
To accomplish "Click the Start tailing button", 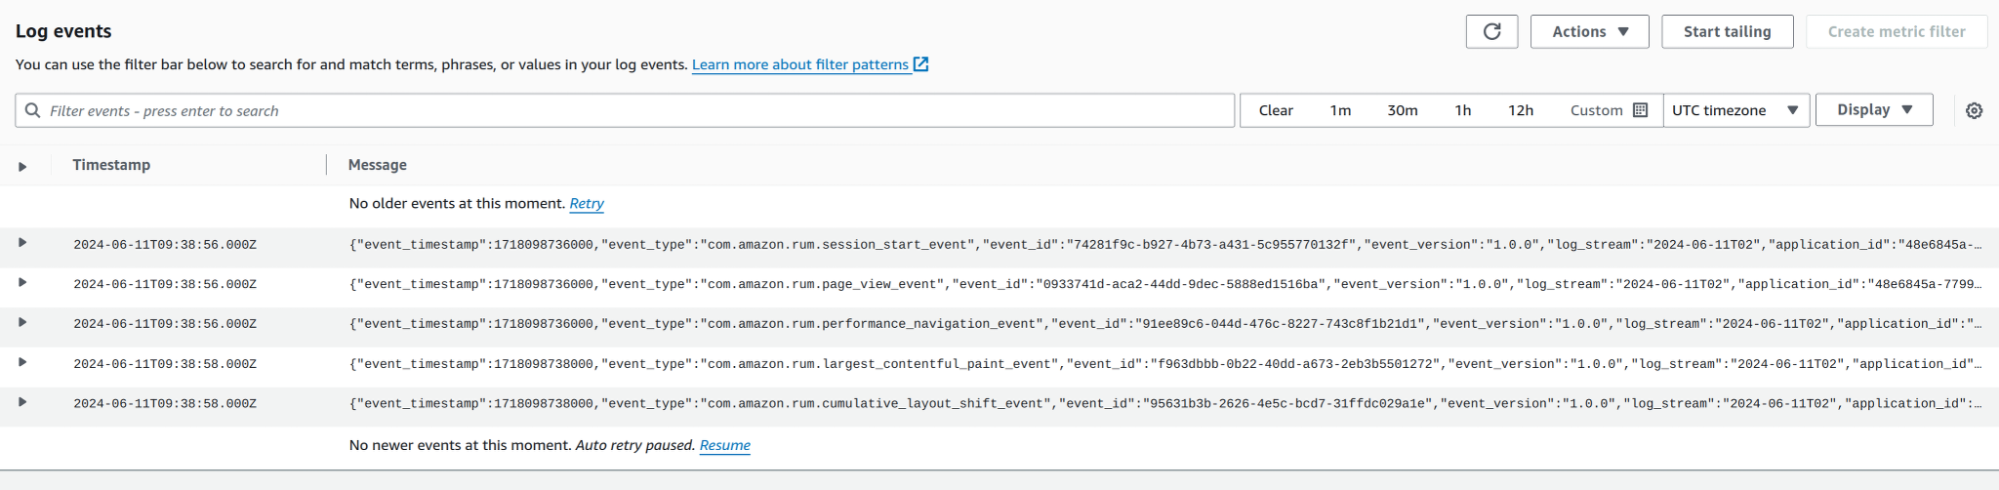I will pyautogui.click(x=1726, y=32).
